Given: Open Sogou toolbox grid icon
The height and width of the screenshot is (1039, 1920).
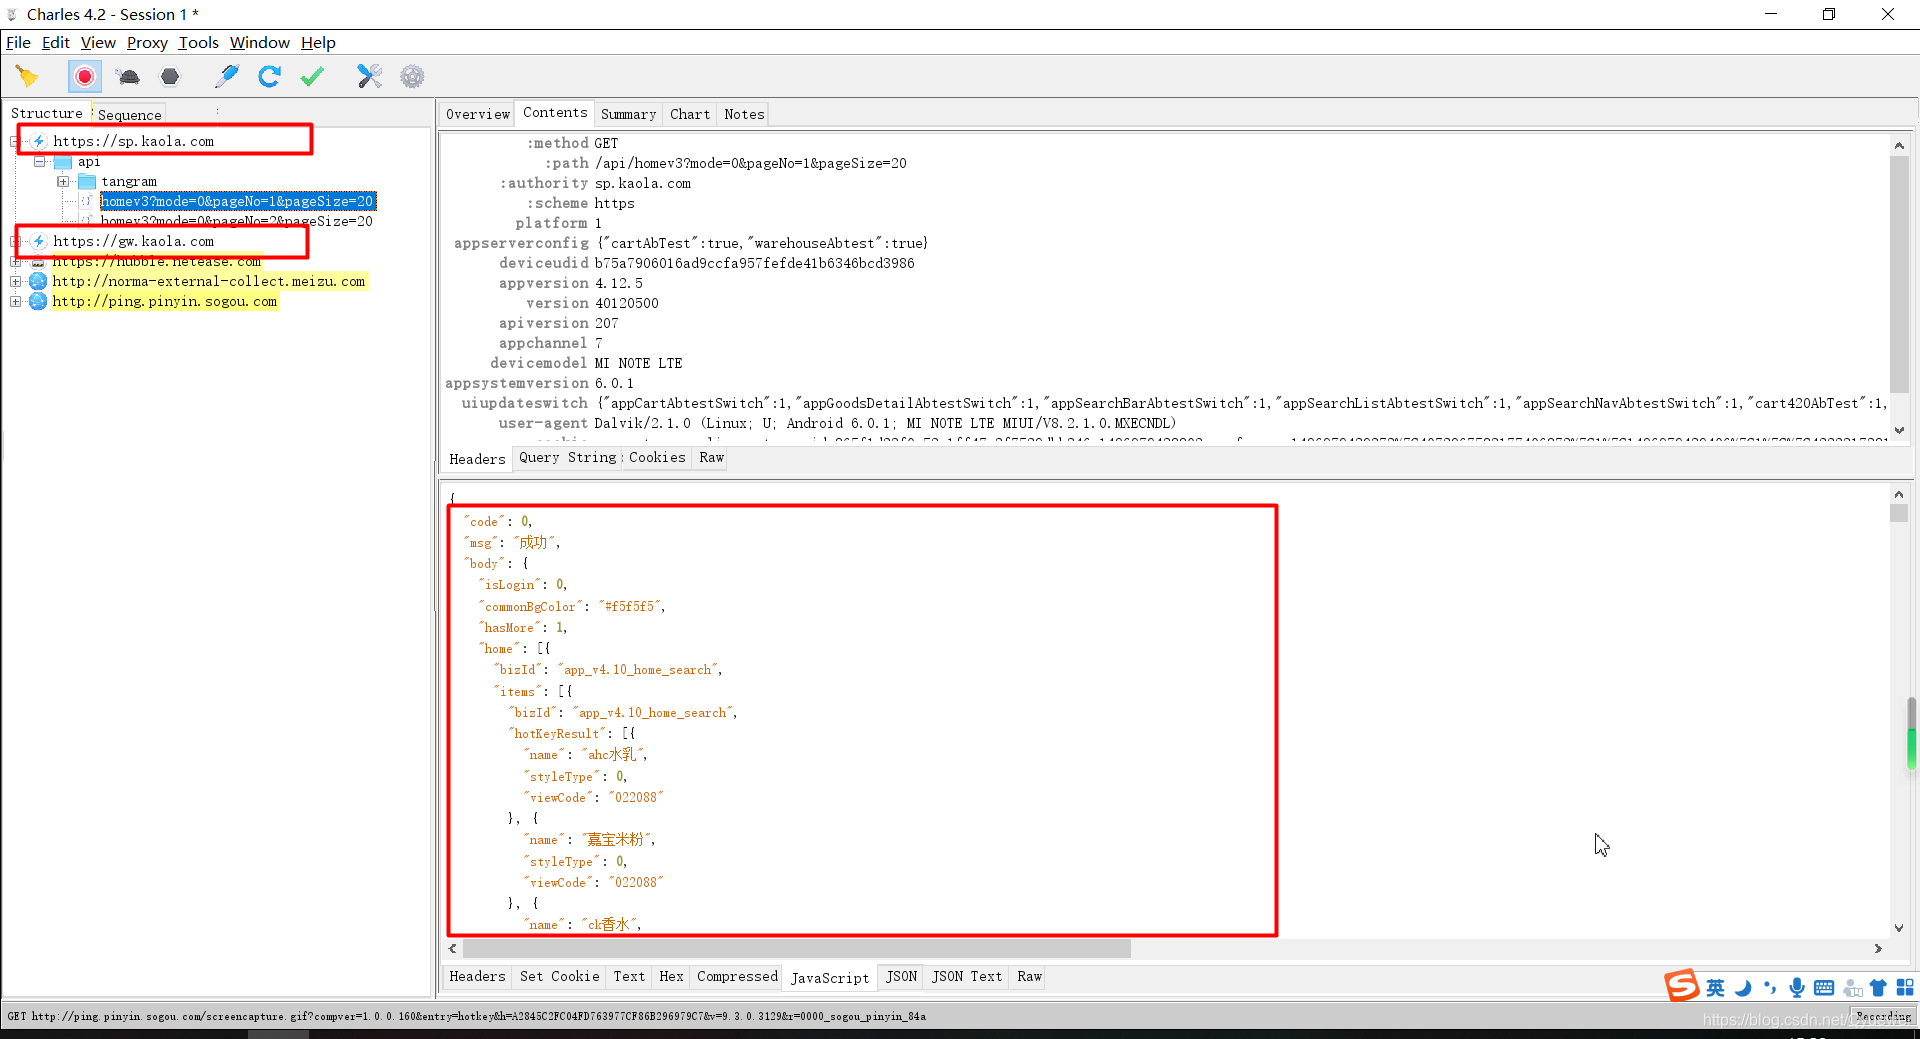Looking at the screenshot, I should [1905, 988].
